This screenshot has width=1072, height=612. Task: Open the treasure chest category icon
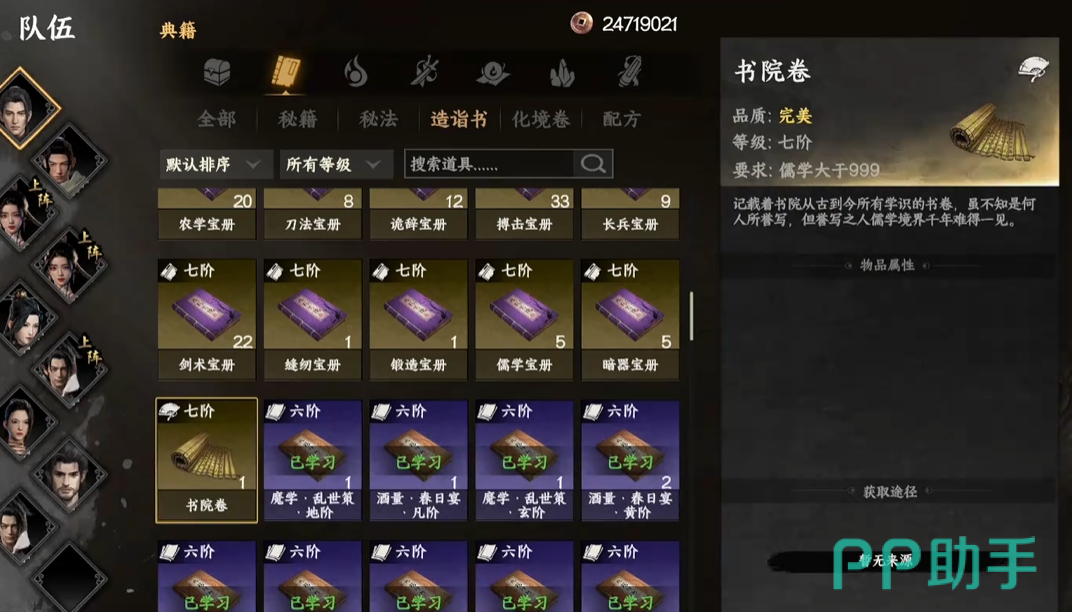coord(217,72)
